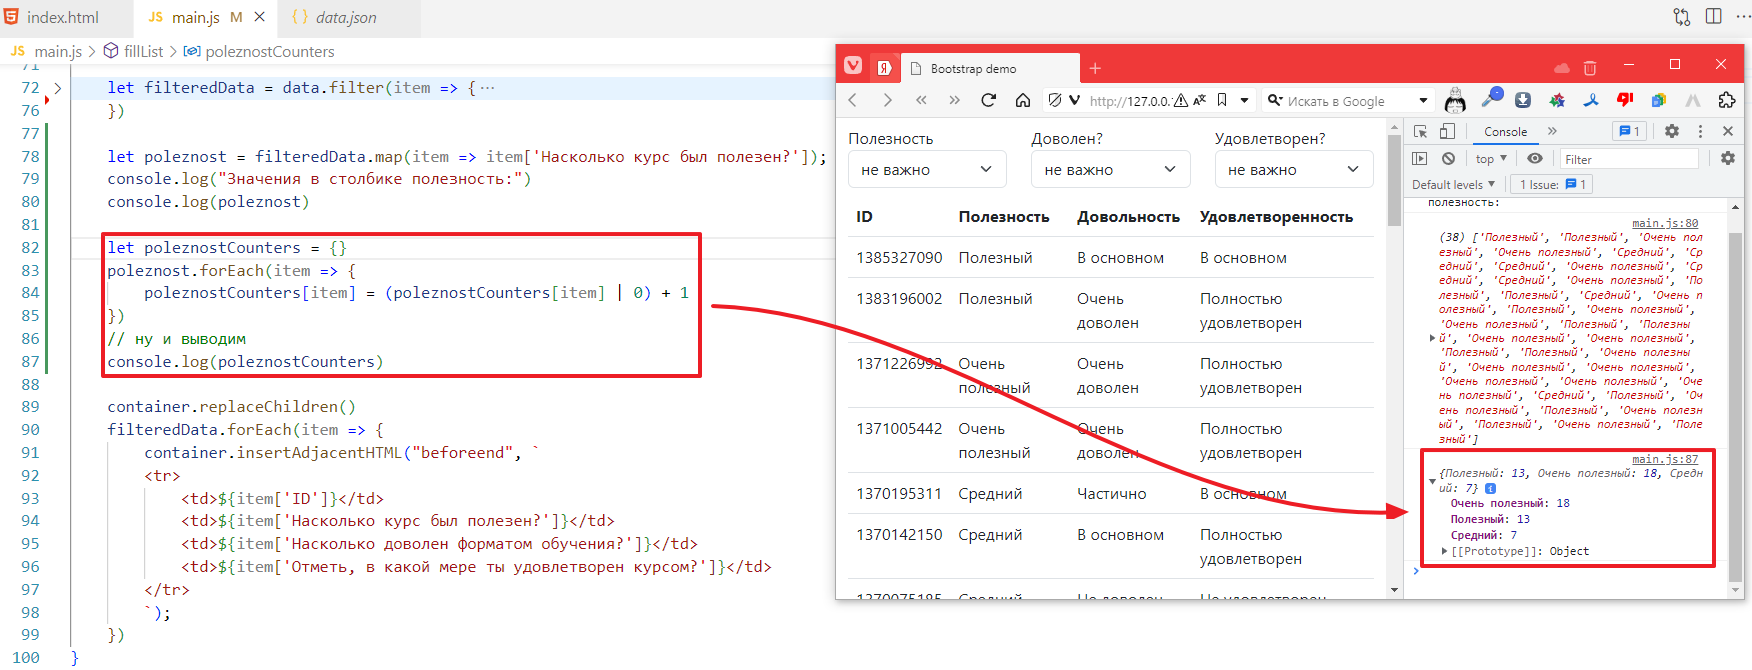Click the eye icon to create live expression

[x=1535, y=159]
